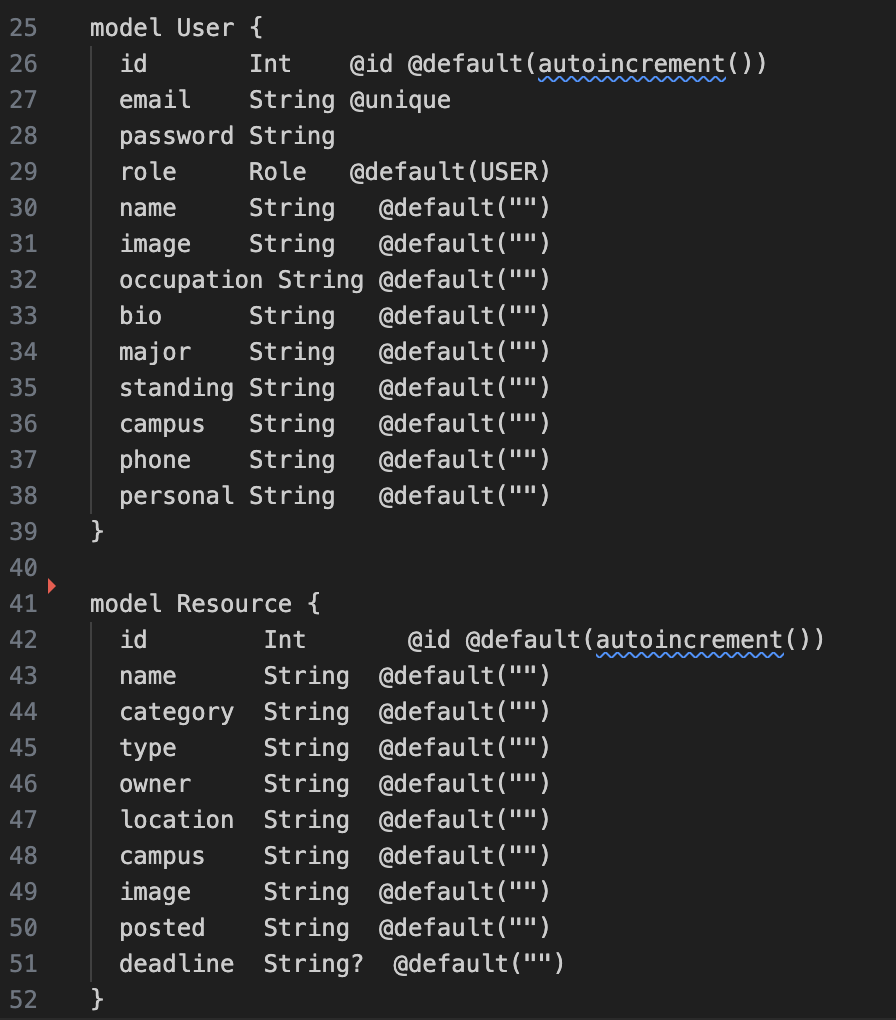The height and width of the screenshot is (1020, 896).
Task: Click the @unique attribute on email
Action: 400,100
